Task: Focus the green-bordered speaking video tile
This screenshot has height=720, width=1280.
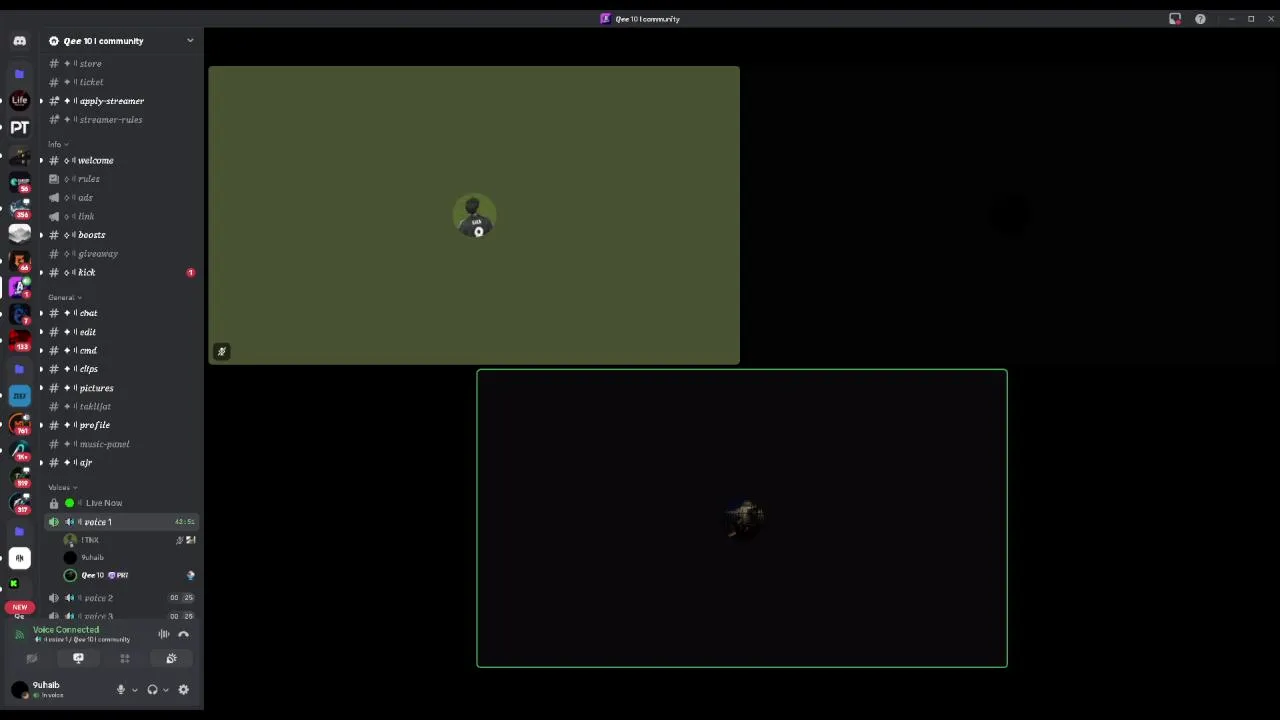Action: point(742,518)
